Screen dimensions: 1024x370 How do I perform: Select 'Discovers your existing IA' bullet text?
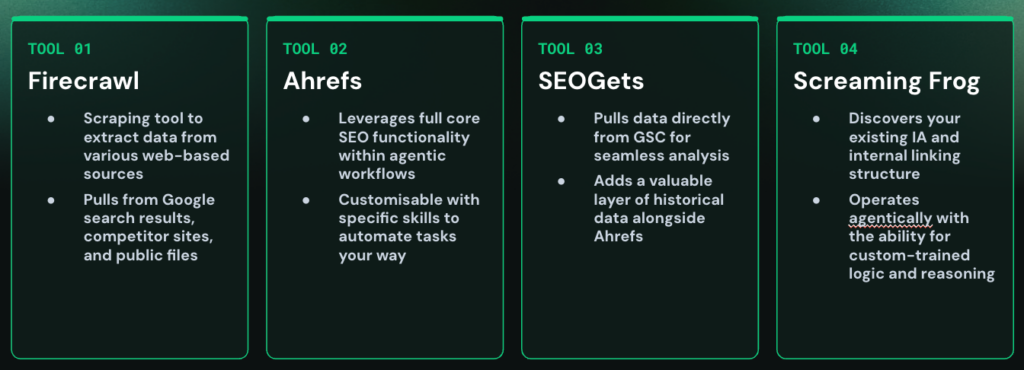904,146
